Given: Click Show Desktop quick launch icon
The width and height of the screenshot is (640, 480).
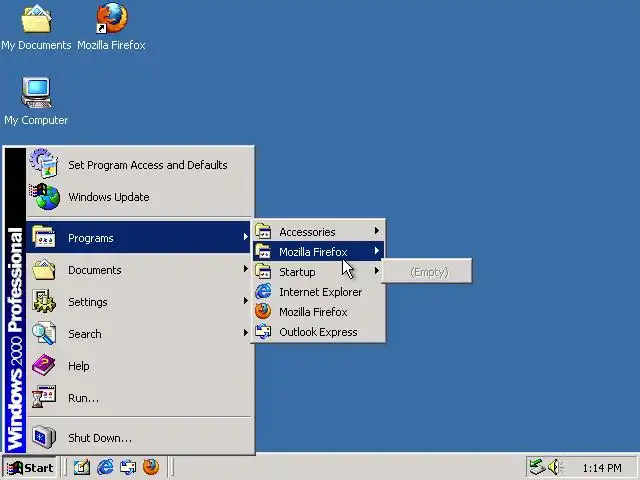Looking at the screenshot, I should 82,467.
